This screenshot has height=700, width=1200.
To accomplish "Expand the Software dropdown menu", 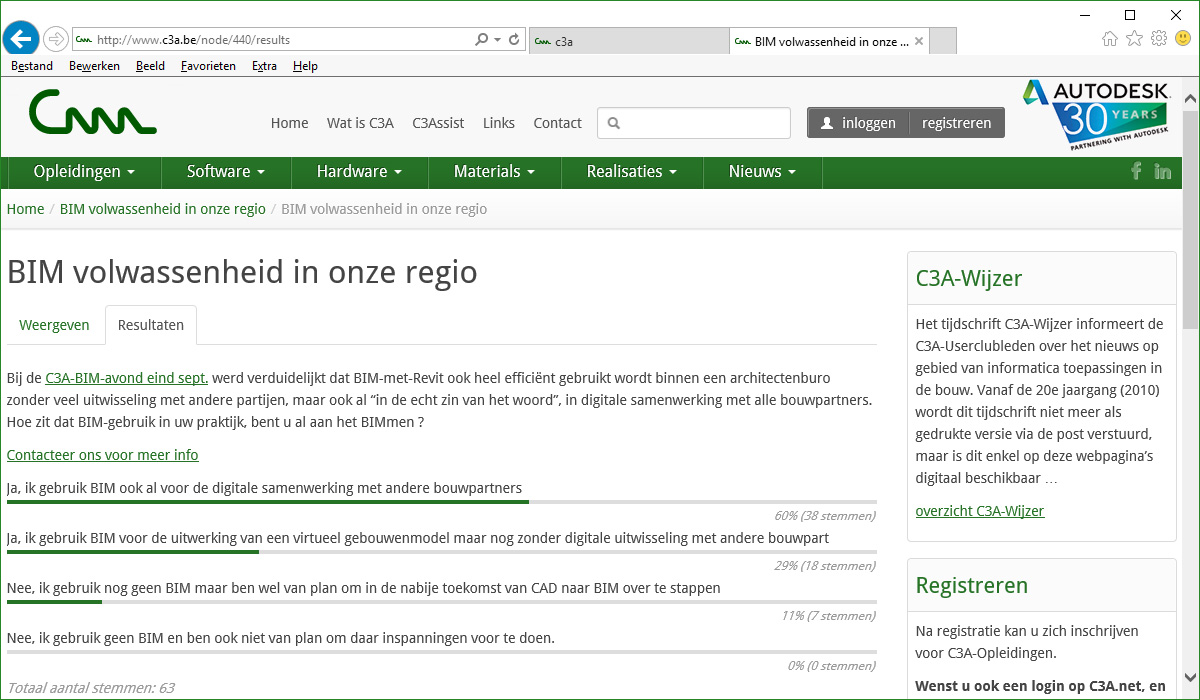I will coord(226,172).
